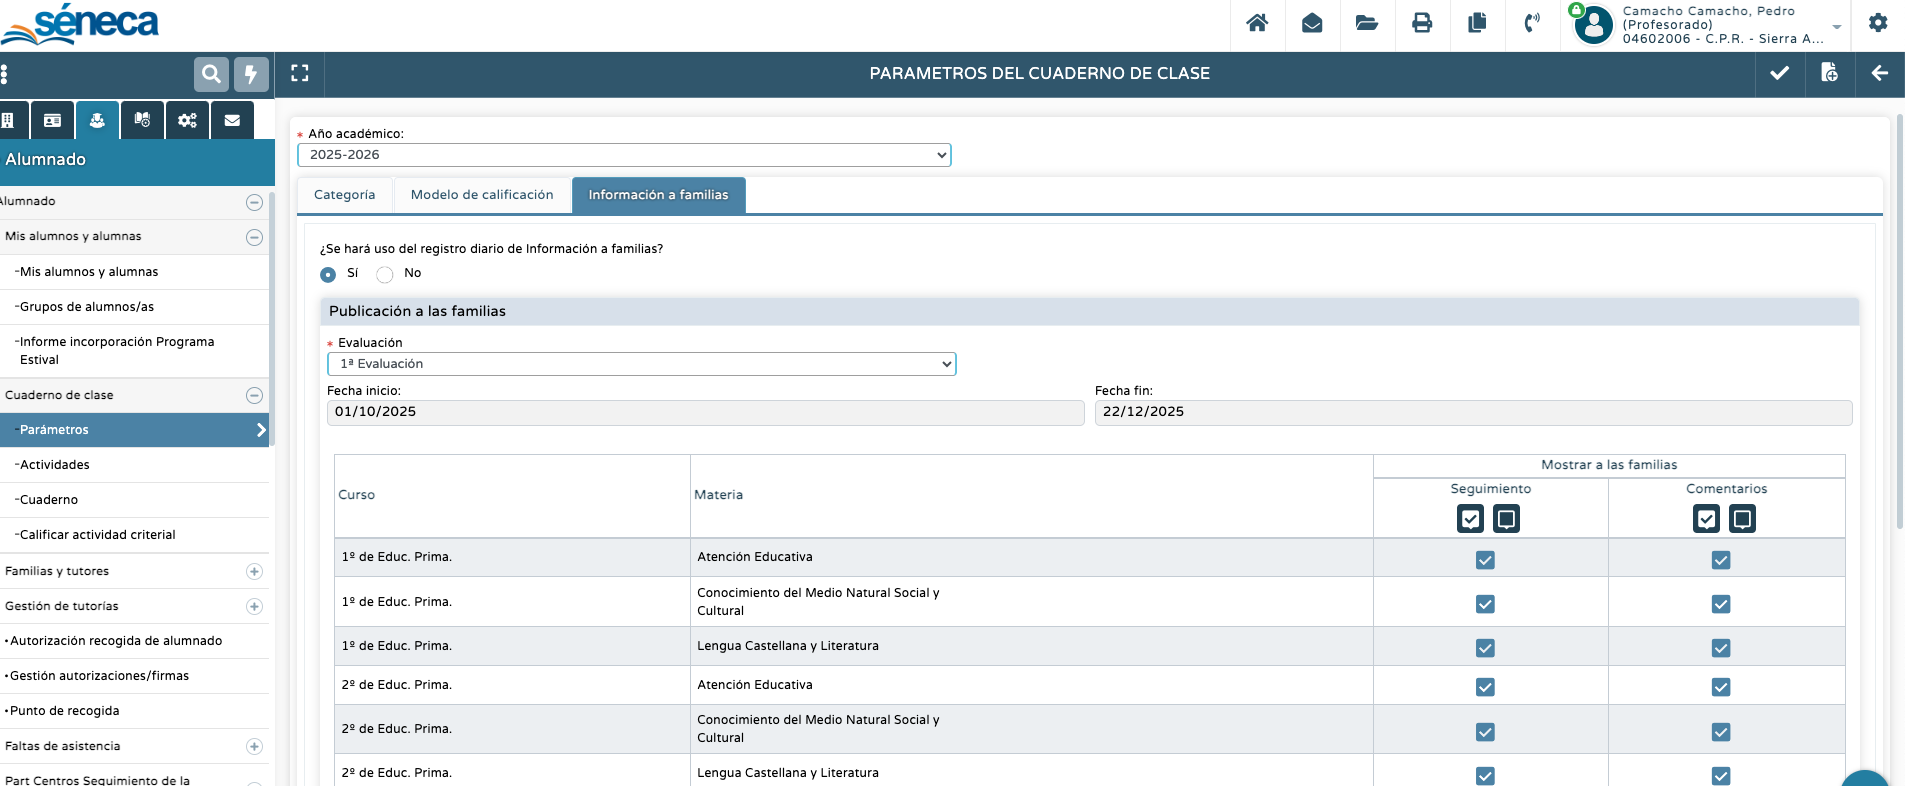Click the Fecha inicio date field
1905x786 pixels.
click(x=705, y=412)
